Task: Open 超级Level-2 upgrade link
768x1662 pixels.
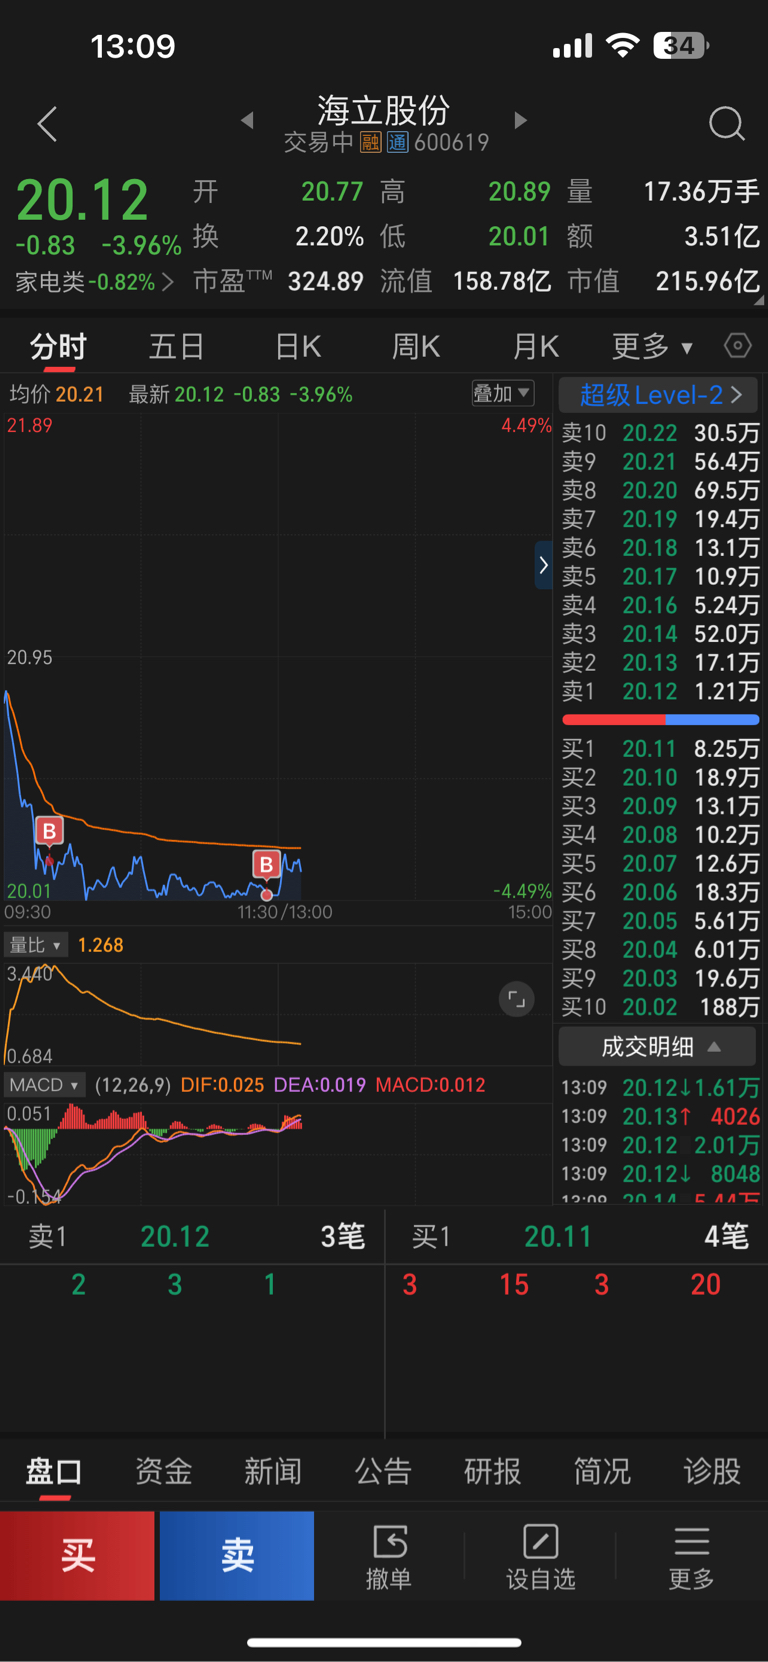Action: point(659,395)
